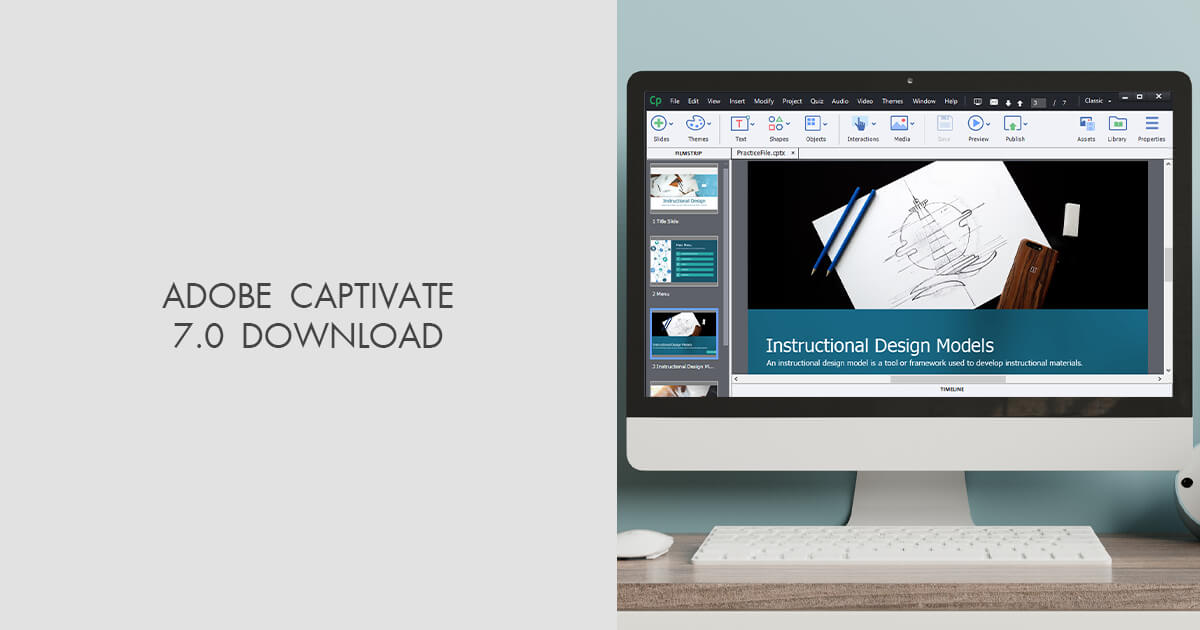Open the Publish dropdown arrow
This screenshot has width=1200, height=630.
coord(1025,123)
